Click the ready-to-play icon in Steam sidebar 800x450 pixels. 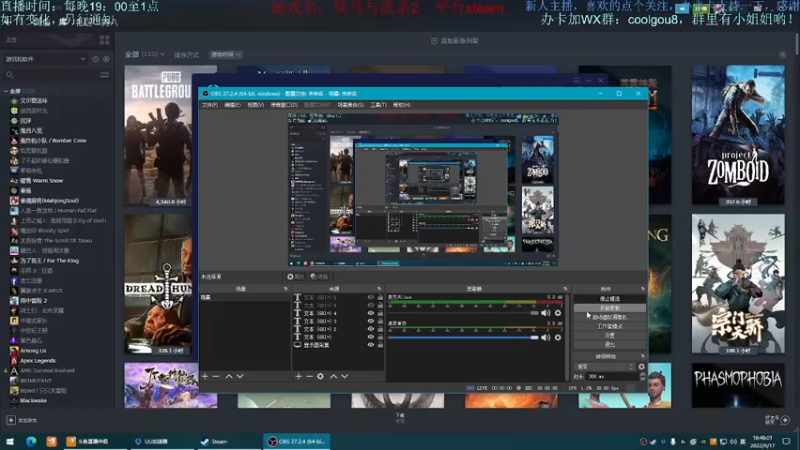[x=106, y=59]
